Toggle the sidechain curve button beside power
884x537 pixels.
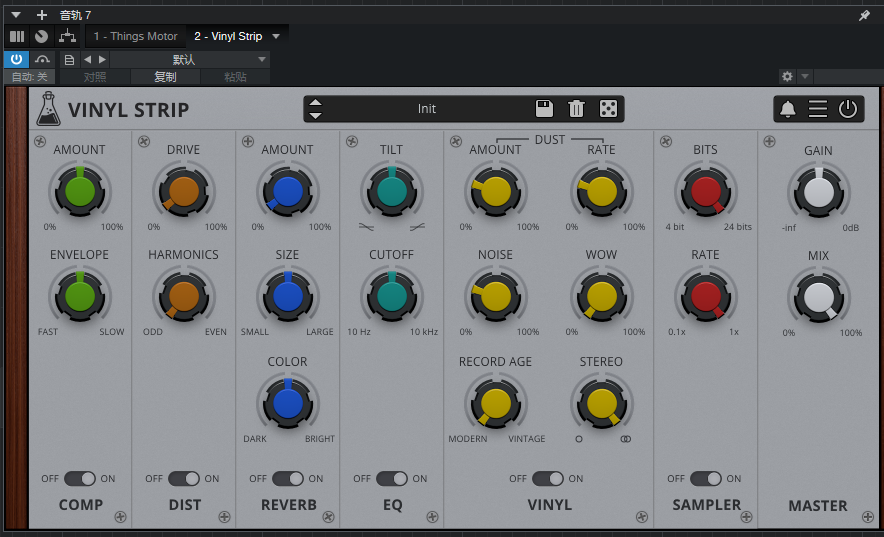point(42,59)
